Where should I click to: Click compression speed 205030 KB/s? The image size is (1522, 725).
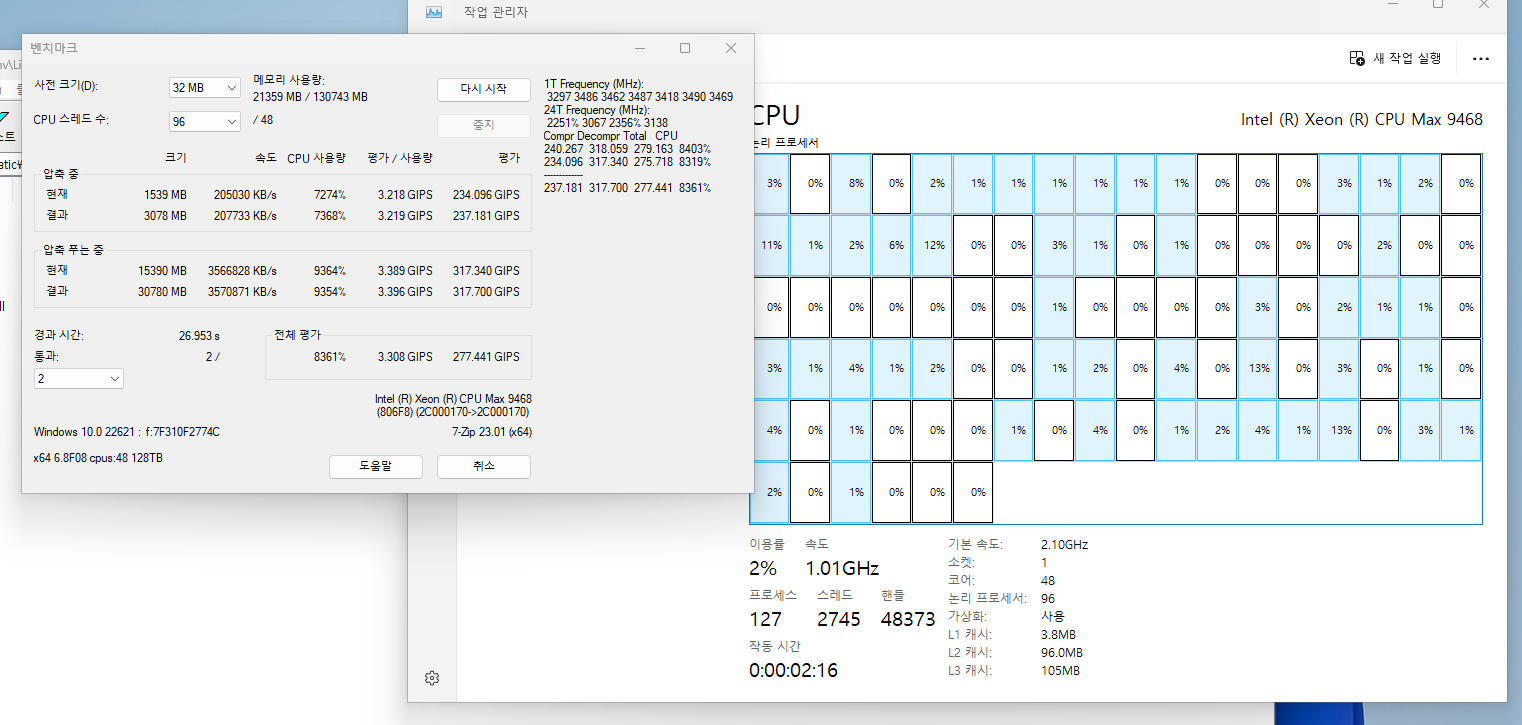pos(246,194)
